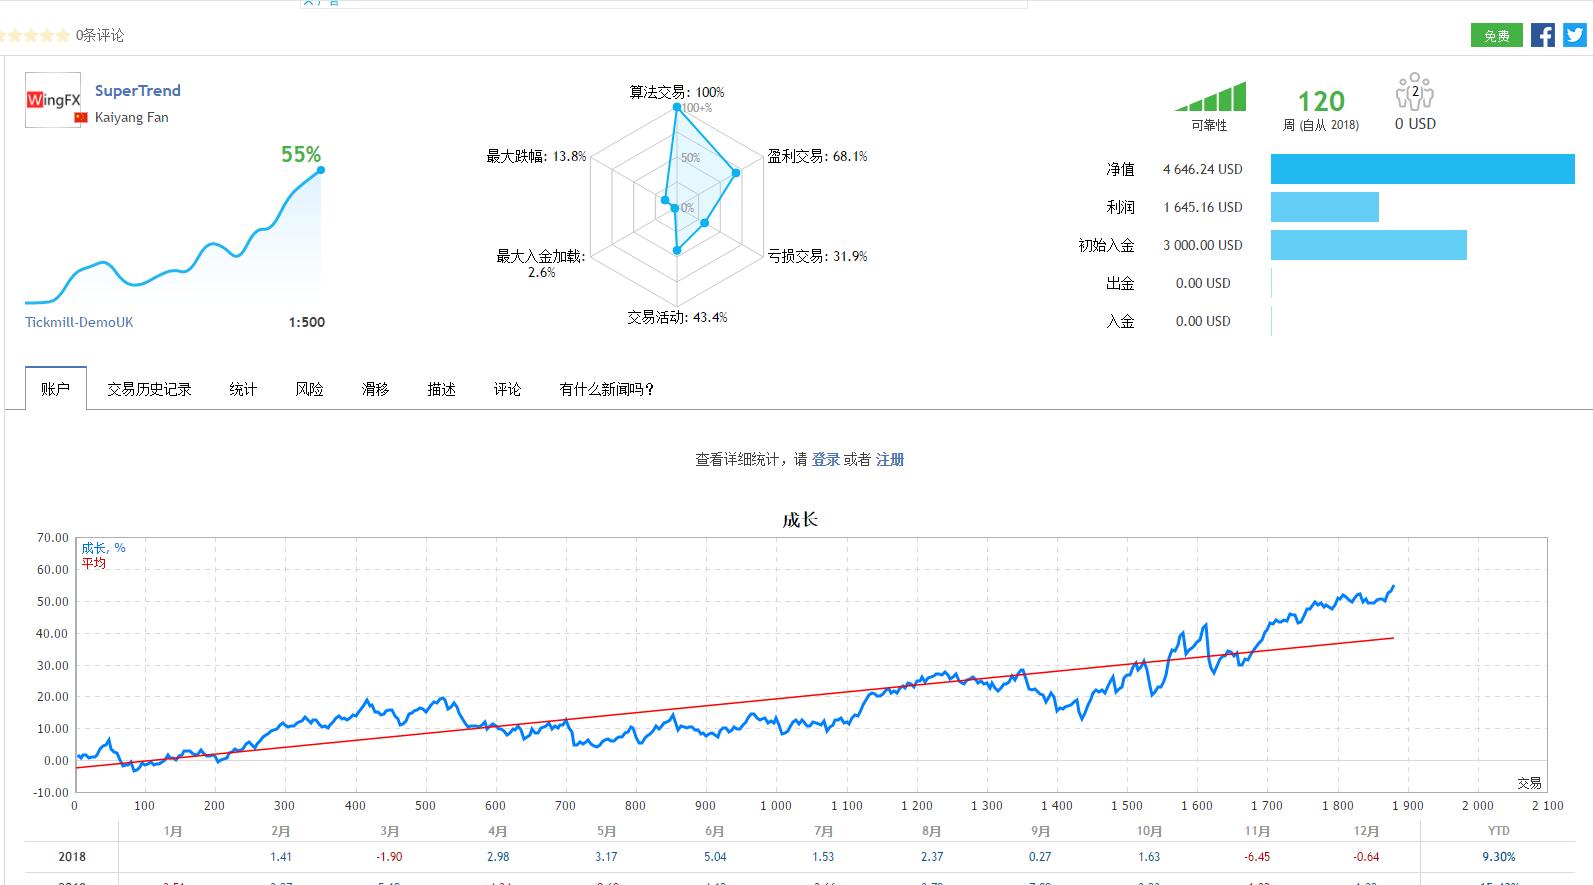This screenshot has width=1593, height=885.
Task: Open the 描述 tab
Action: [x=441, y=389]
